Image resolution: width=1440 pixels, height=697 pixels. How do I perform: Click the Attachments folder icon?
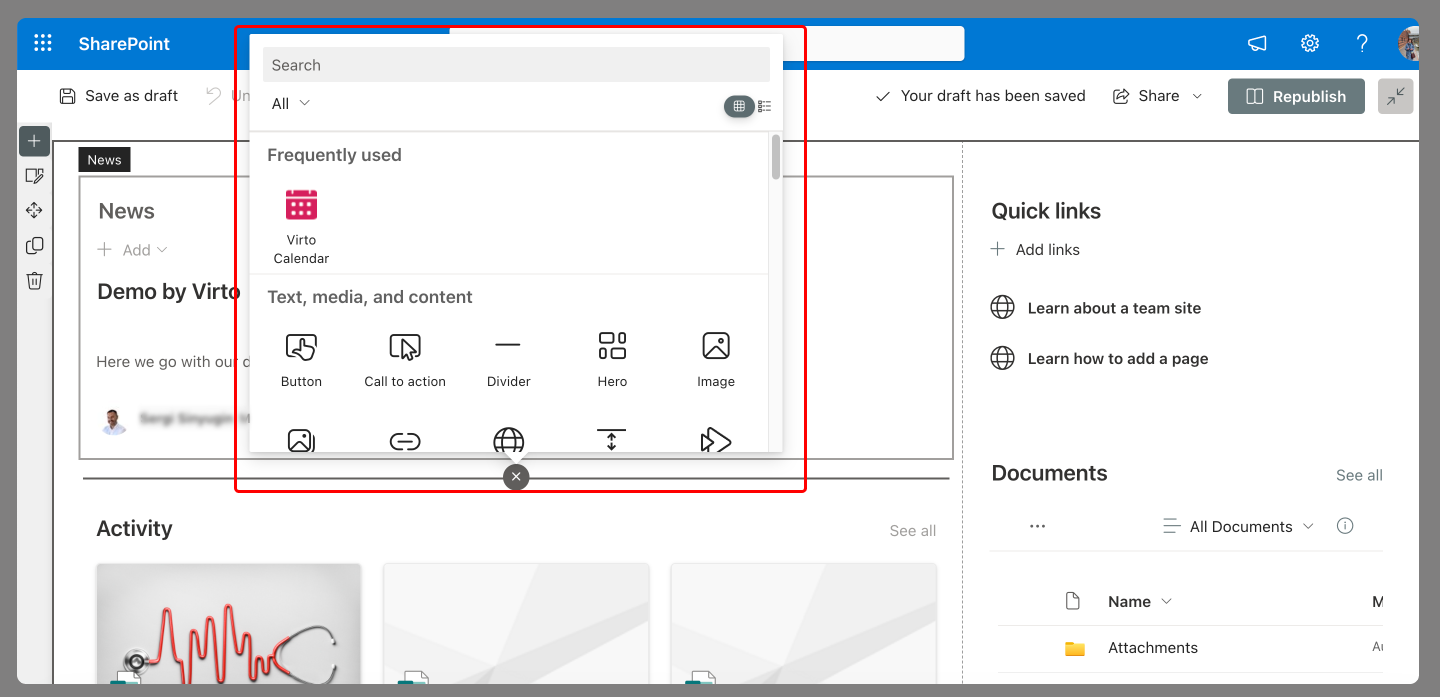[x=1075, y=648]
